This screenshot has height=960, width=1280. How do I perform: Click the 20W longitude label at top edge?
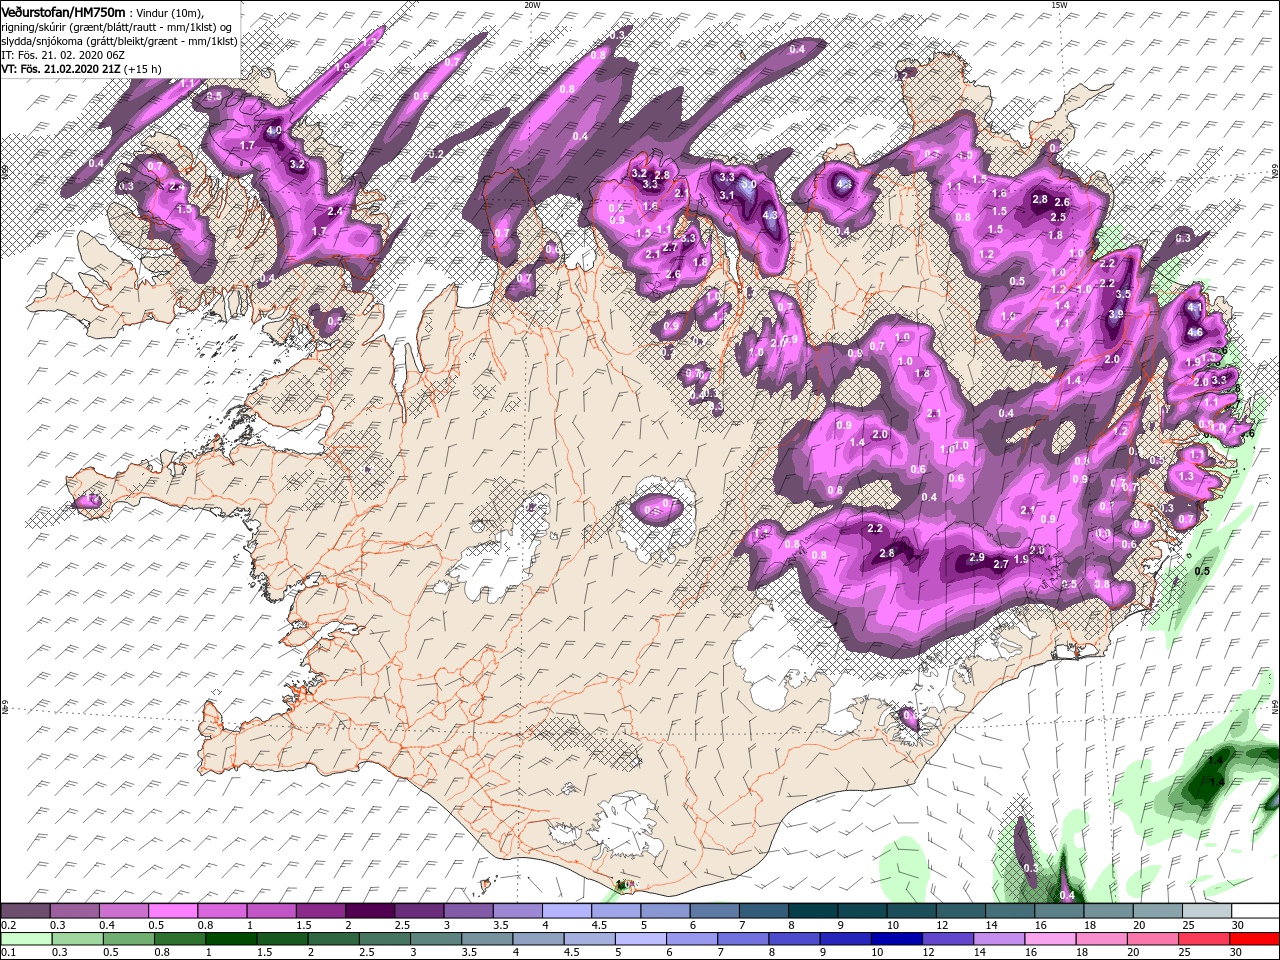[x=532, y=4]
